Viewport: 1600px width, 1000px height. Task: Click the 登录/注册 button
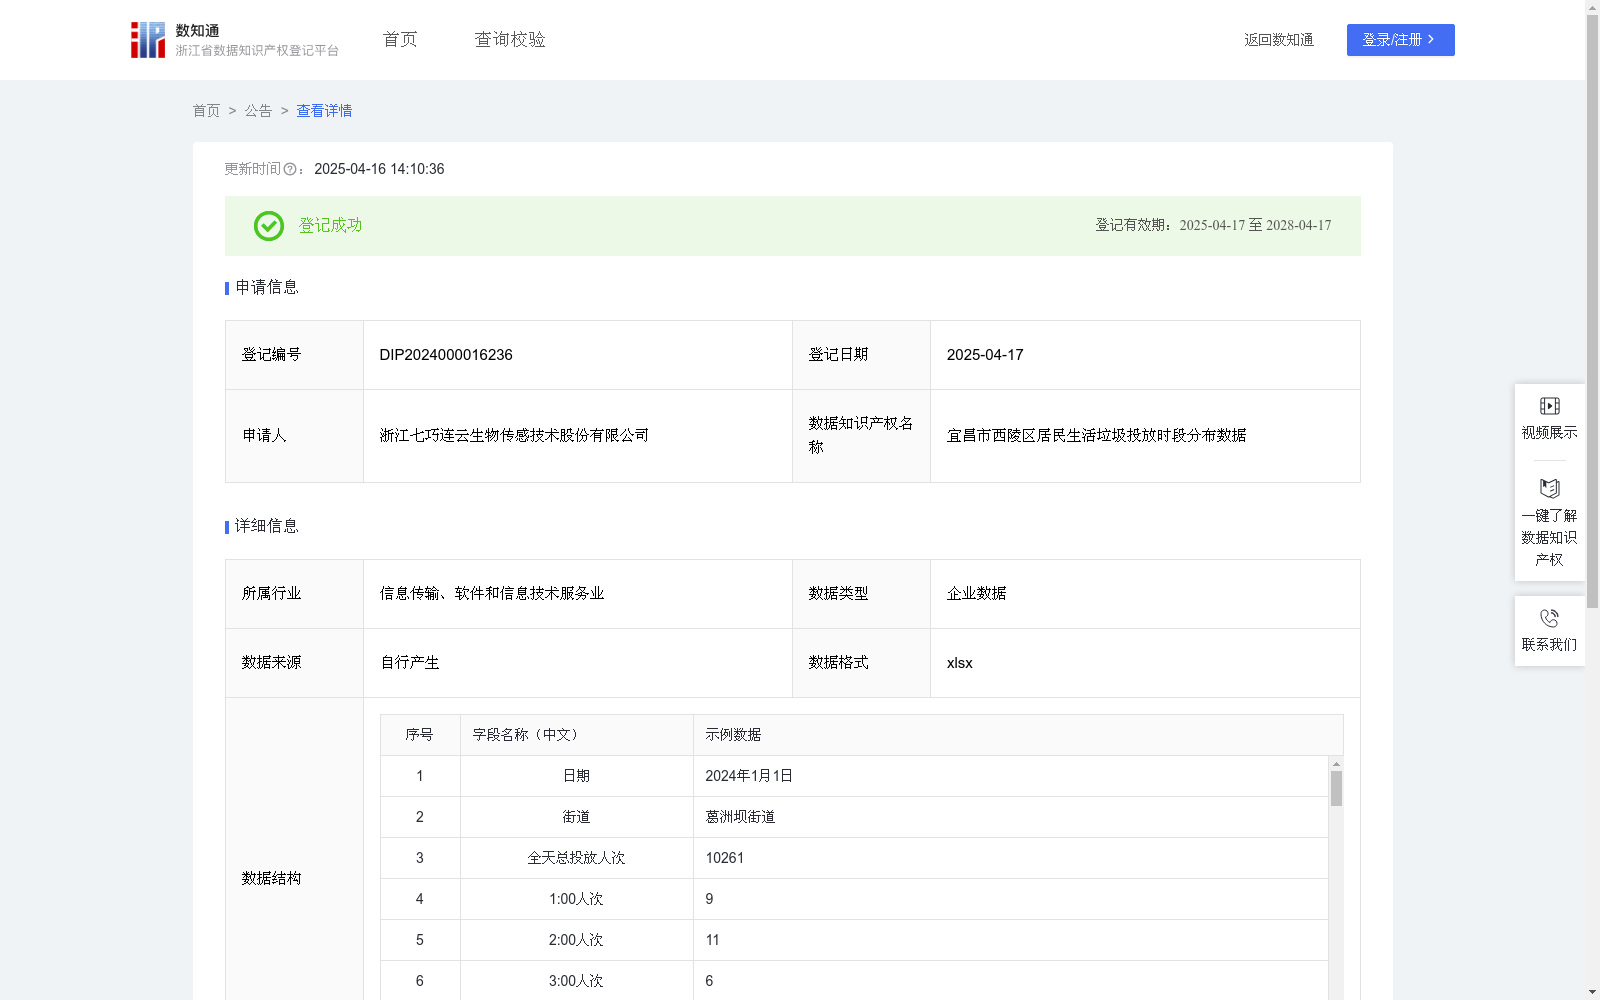click(1400, 40)
